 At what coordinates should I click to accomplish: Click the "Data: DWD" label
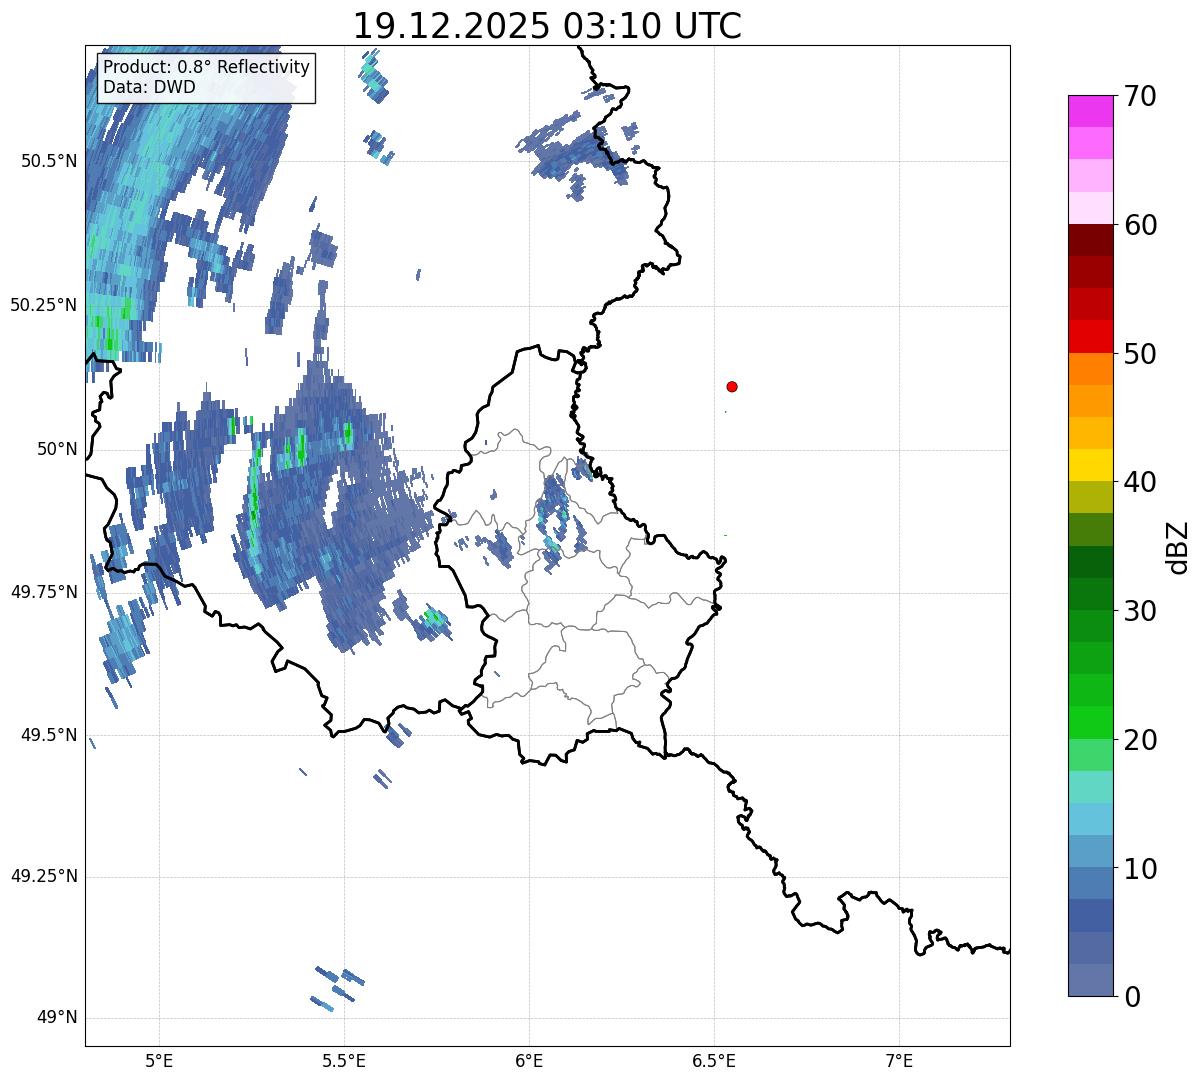point(149,87)
